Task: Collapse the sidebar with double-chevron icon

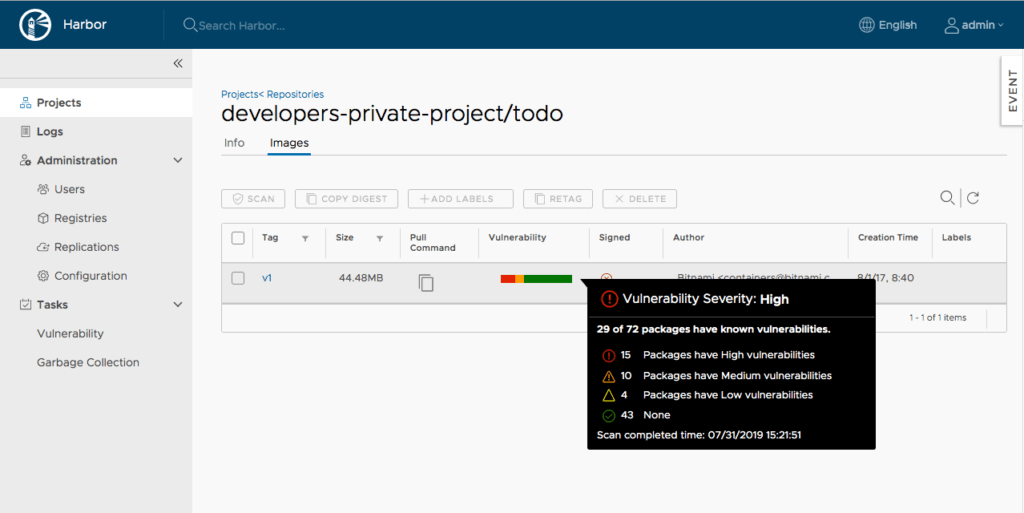Action: click(178, 63)
